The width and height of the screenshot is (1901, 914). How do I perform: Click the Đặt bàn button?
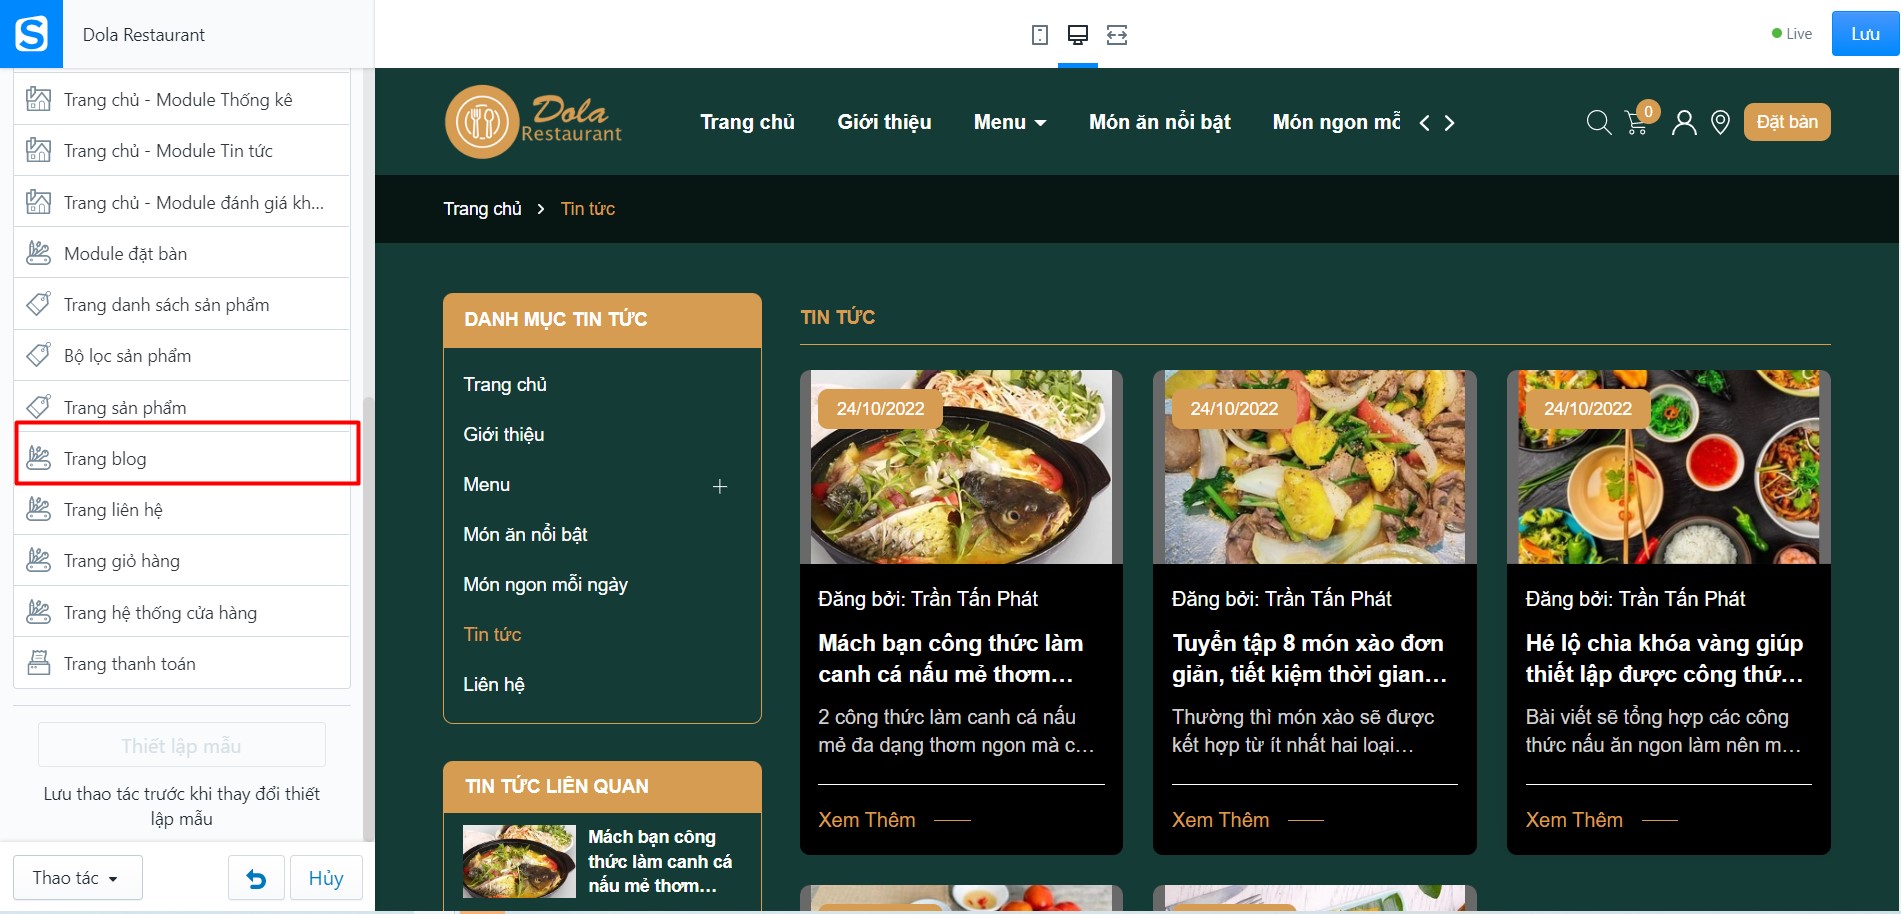[x=1787, y=122]
